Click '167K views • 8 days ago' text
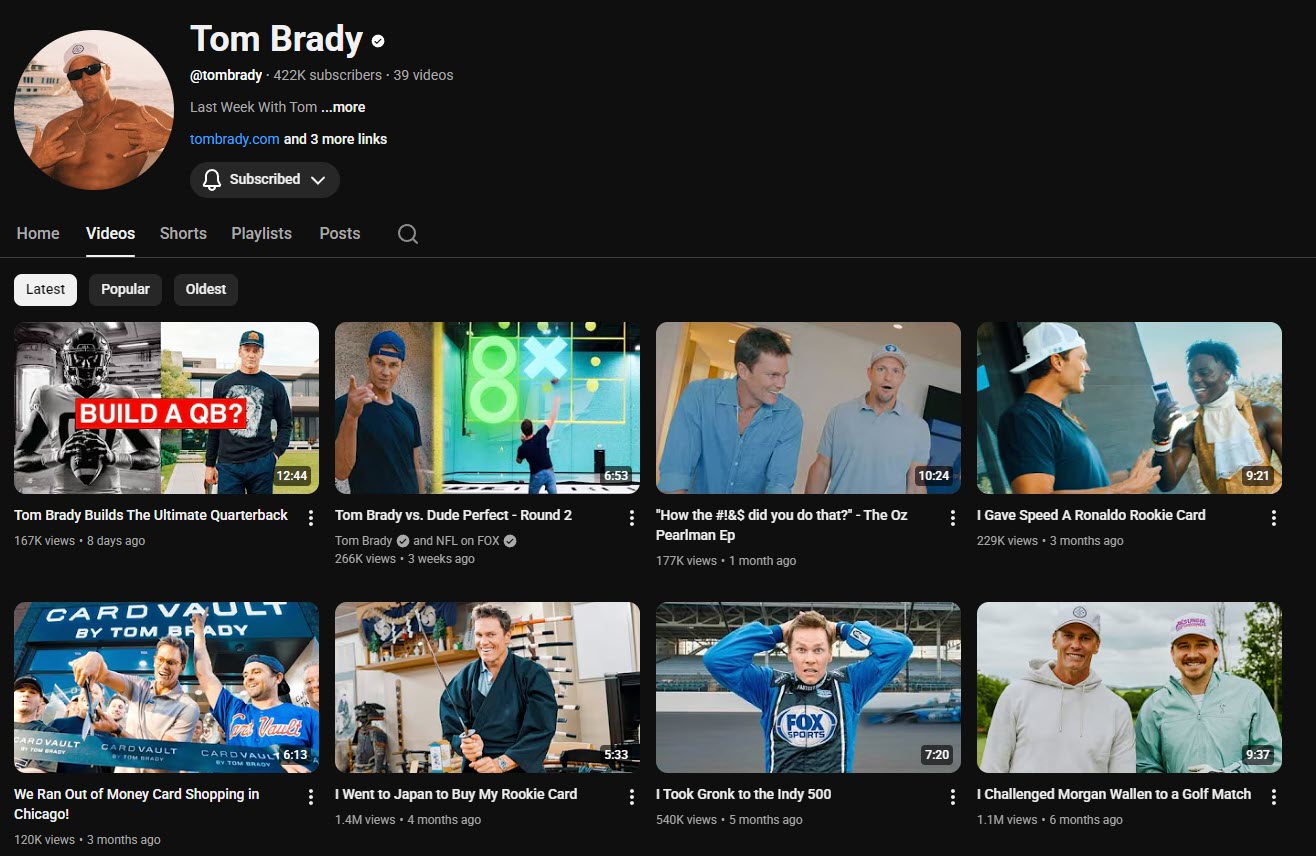Image resolution: width=1316 pixels, height=856 pixels. click(80, 541)
